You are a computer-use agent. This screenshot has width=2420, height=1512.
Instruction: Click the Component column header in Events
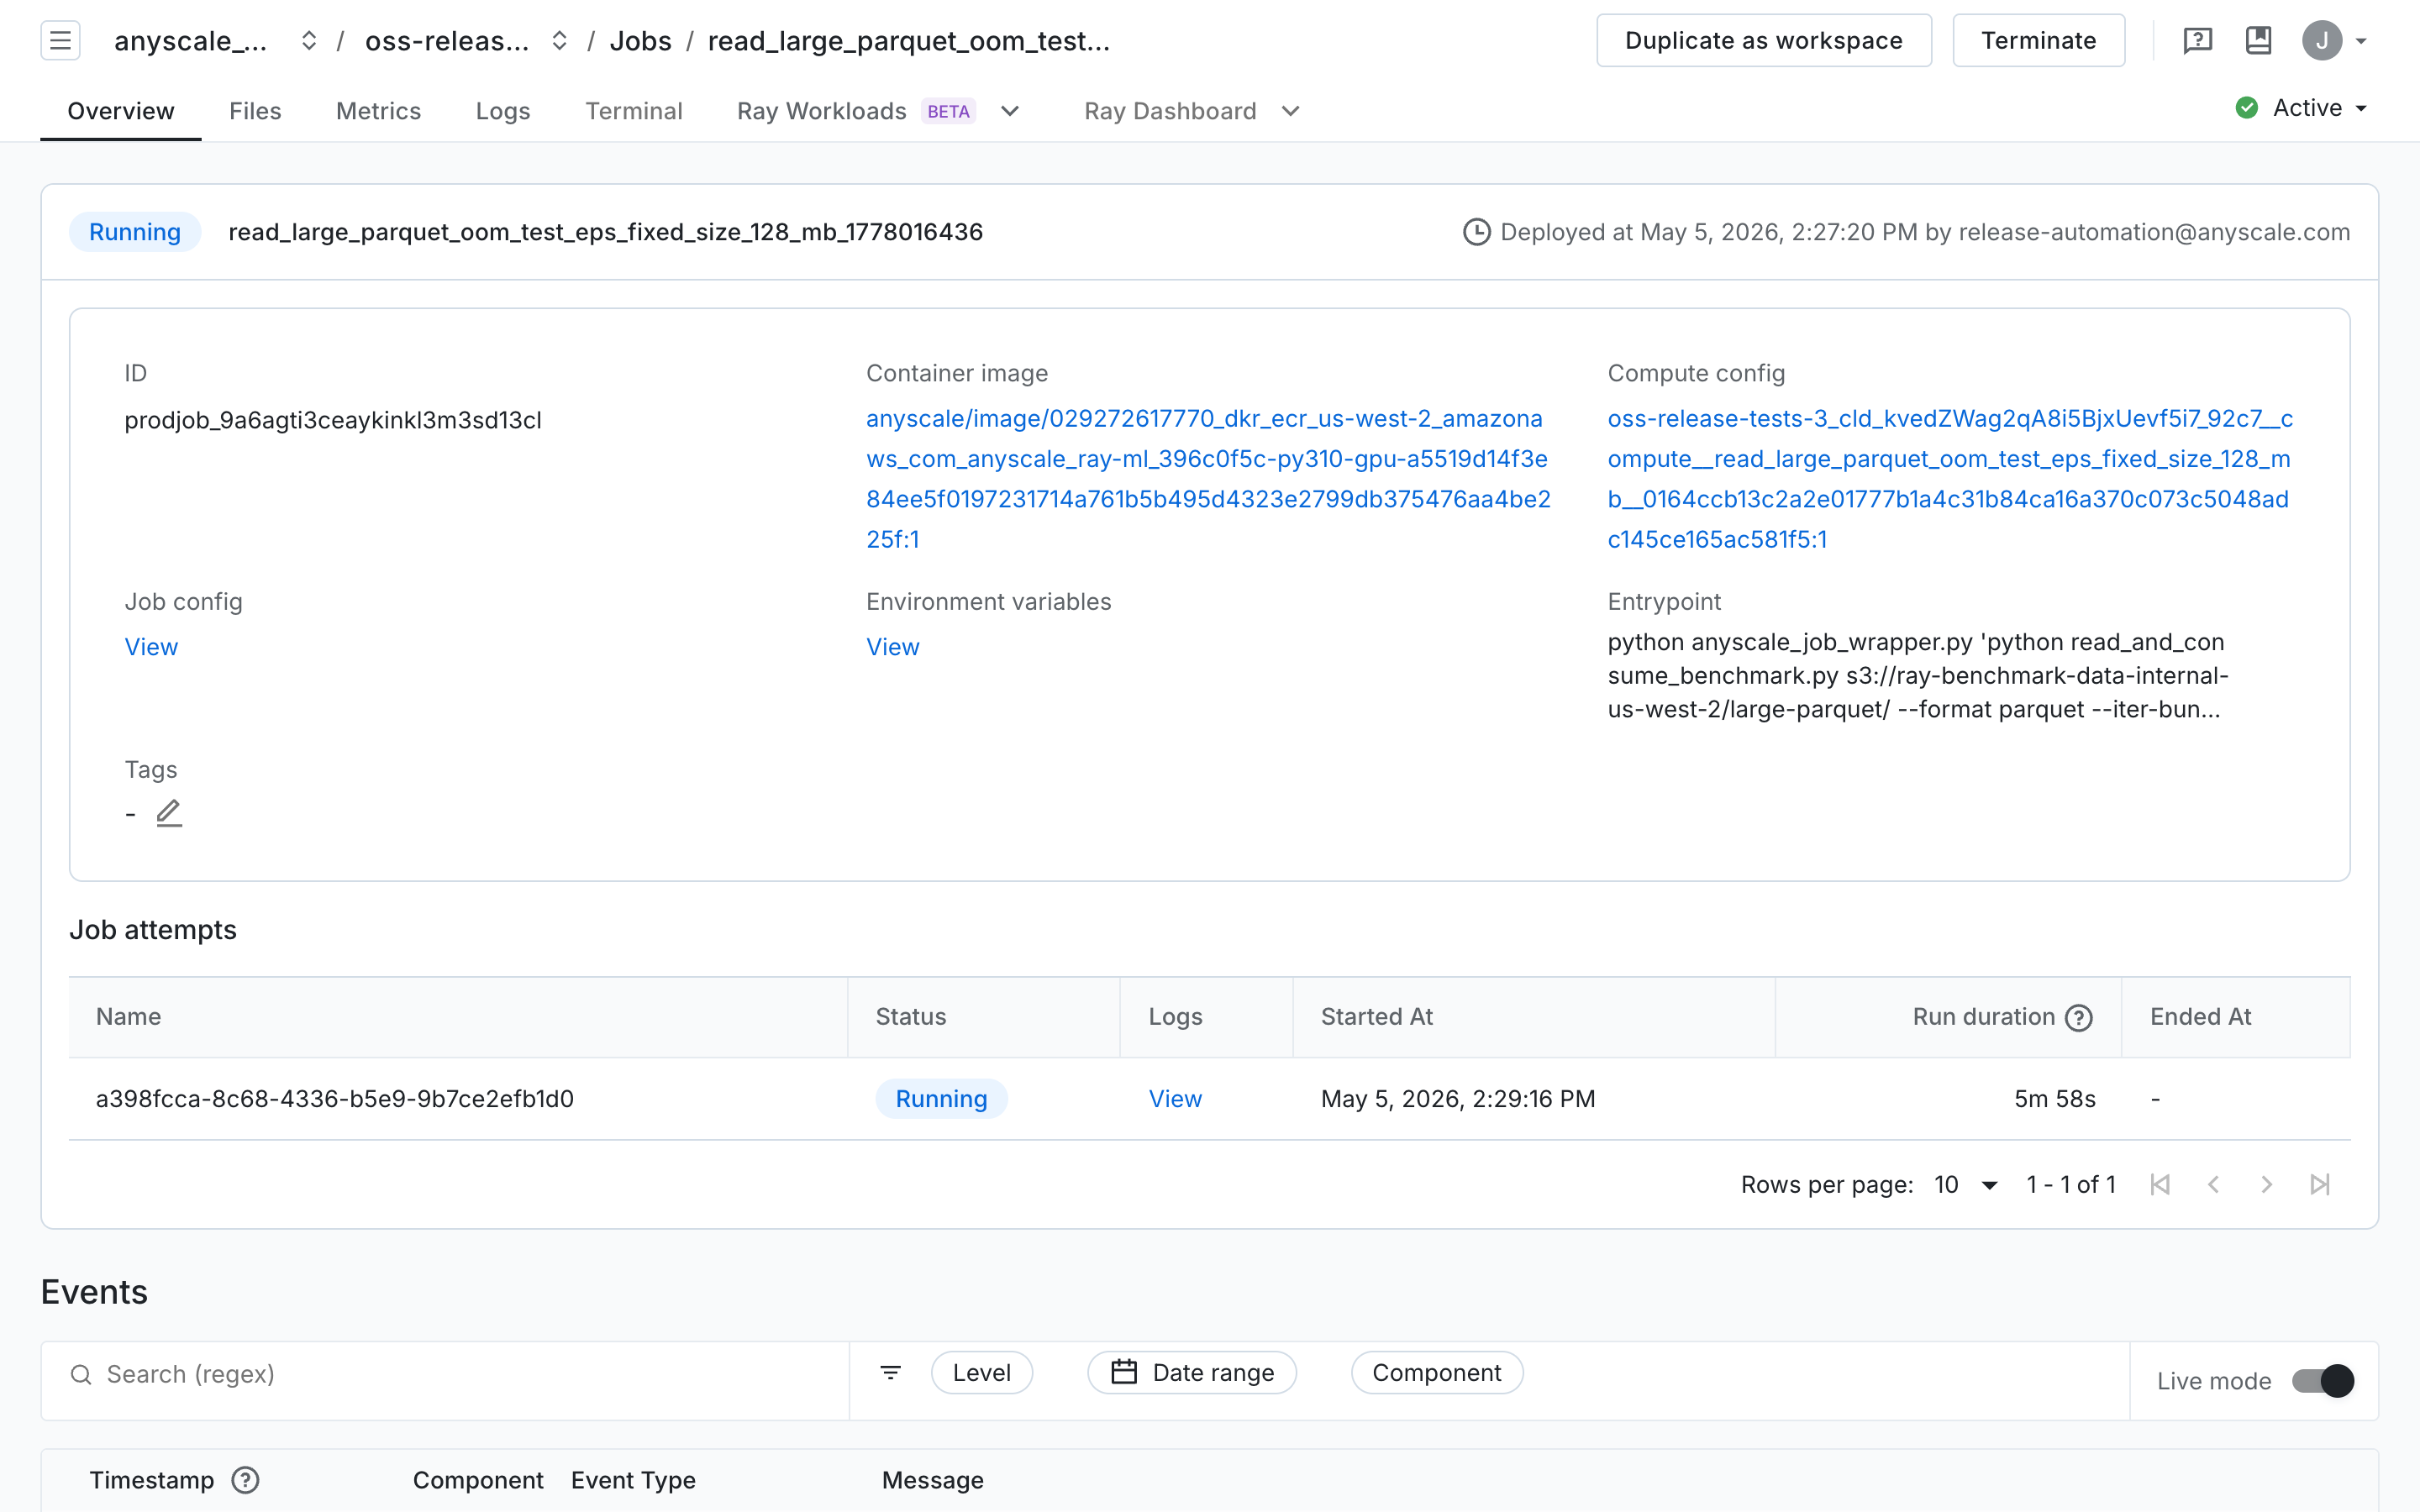click(478, 1480)
